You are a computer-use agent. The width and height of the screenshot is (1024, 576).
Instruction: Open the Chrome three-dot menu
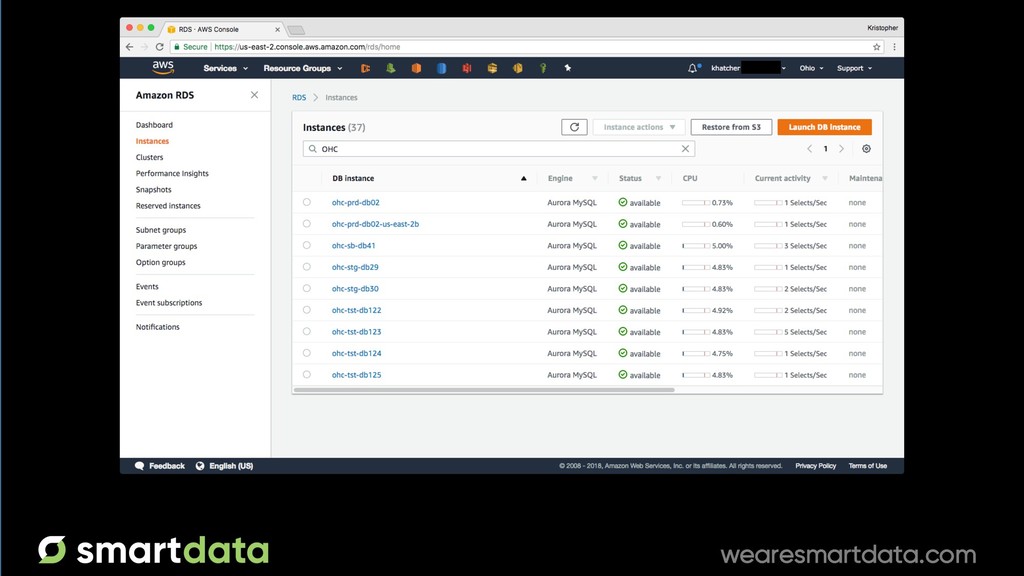tap(894, 47)
